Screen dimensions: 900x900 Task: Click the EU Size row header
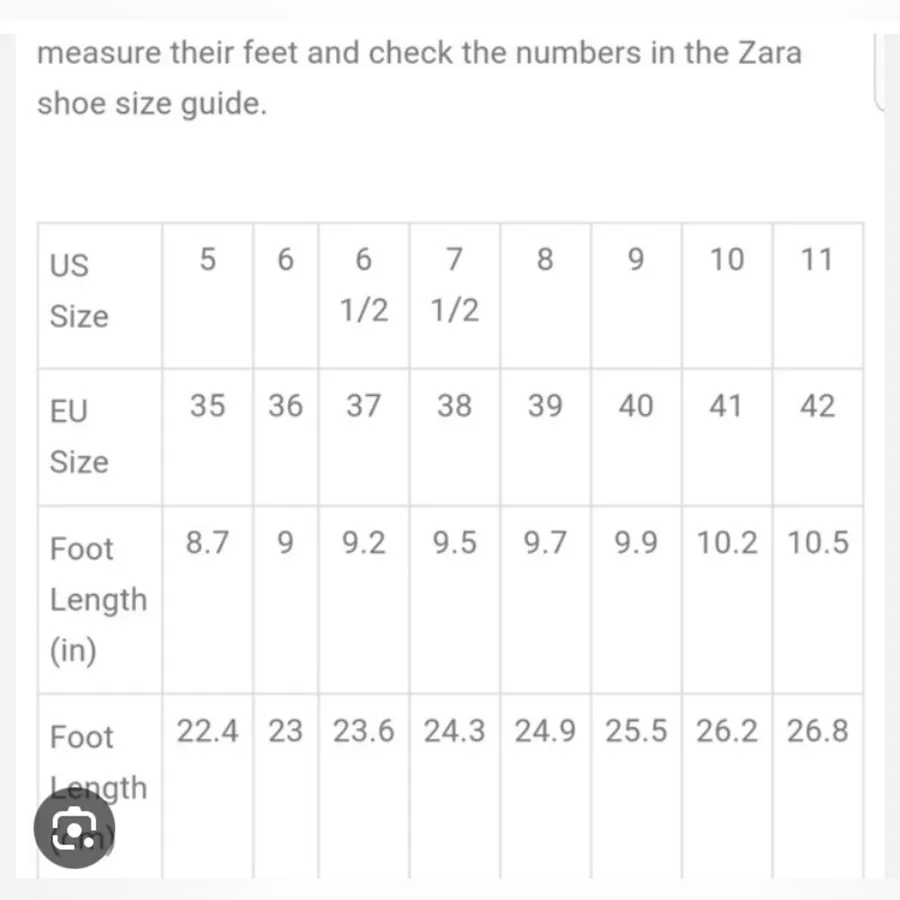[x=100, y=437]
